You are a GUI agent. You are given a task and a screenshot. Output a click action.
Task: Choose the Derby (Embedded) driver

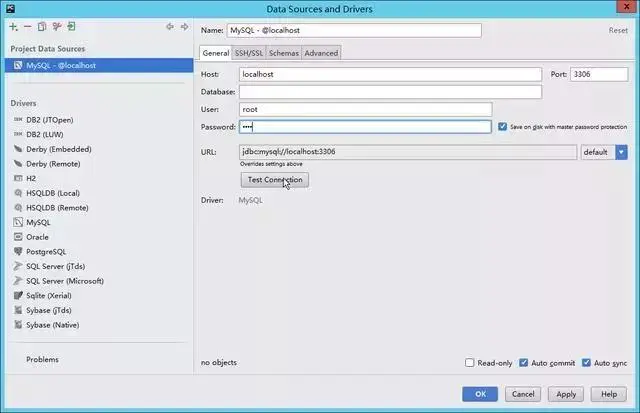click(58, 149)
